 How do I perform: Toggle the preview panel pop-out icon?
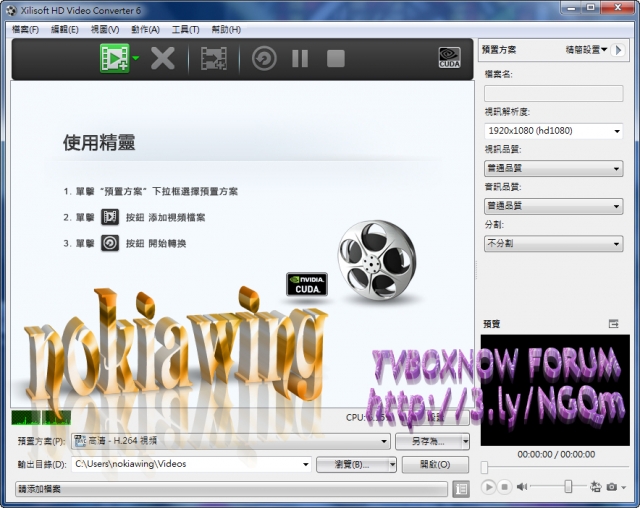click(x=614, y=324)
